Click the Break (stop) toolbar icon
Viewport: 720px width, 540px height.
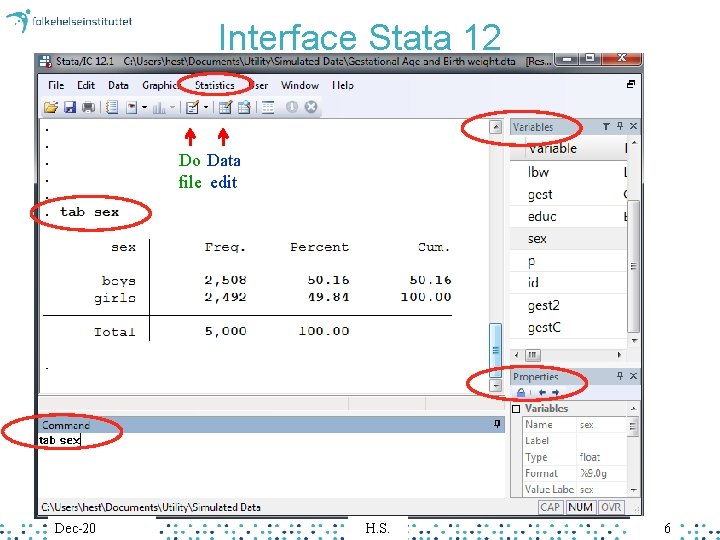coord(311,107)
